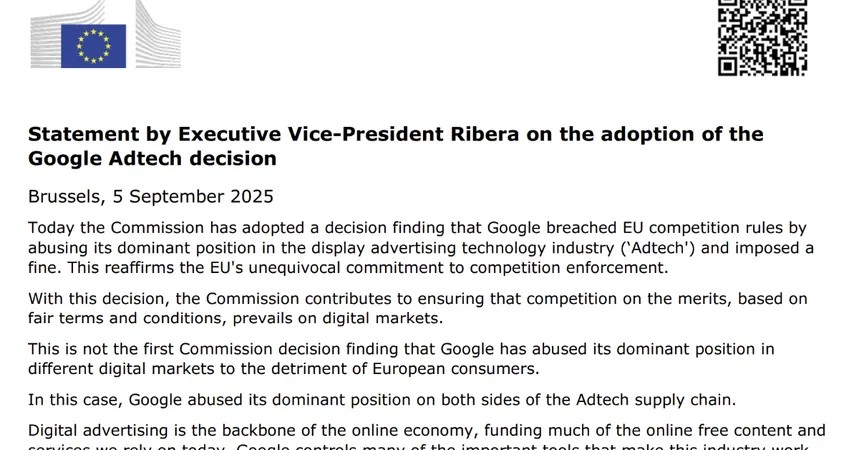This screenshot has width=859, height=450.
Task: Click the text 'Google Adtech decision' in the title
Action: click(x=152, y=158)
